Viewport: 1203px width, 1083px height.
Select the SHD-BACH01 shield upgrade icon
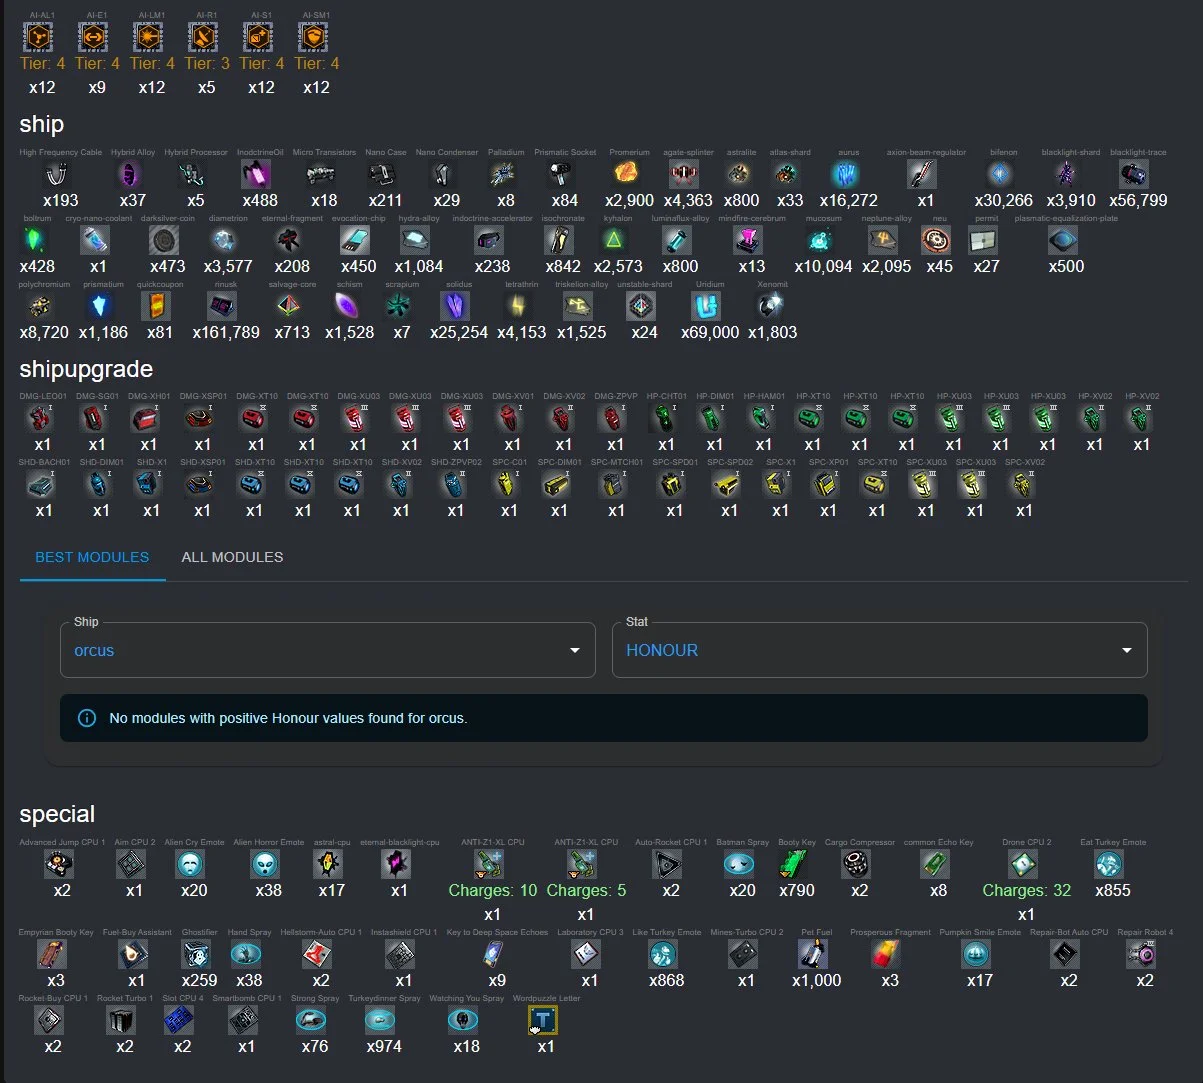[42, 484]
